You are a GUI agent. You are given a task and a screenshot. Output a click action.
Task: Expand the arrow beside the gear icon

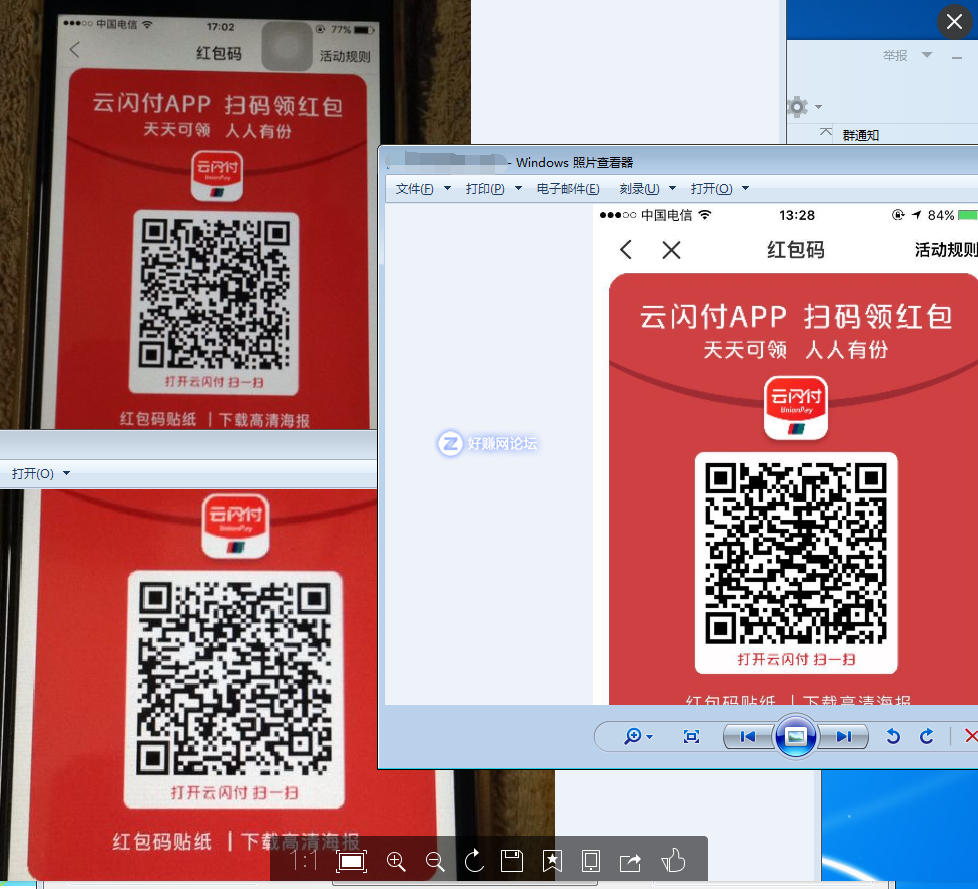pyautogui.click(x=818, y=107)
